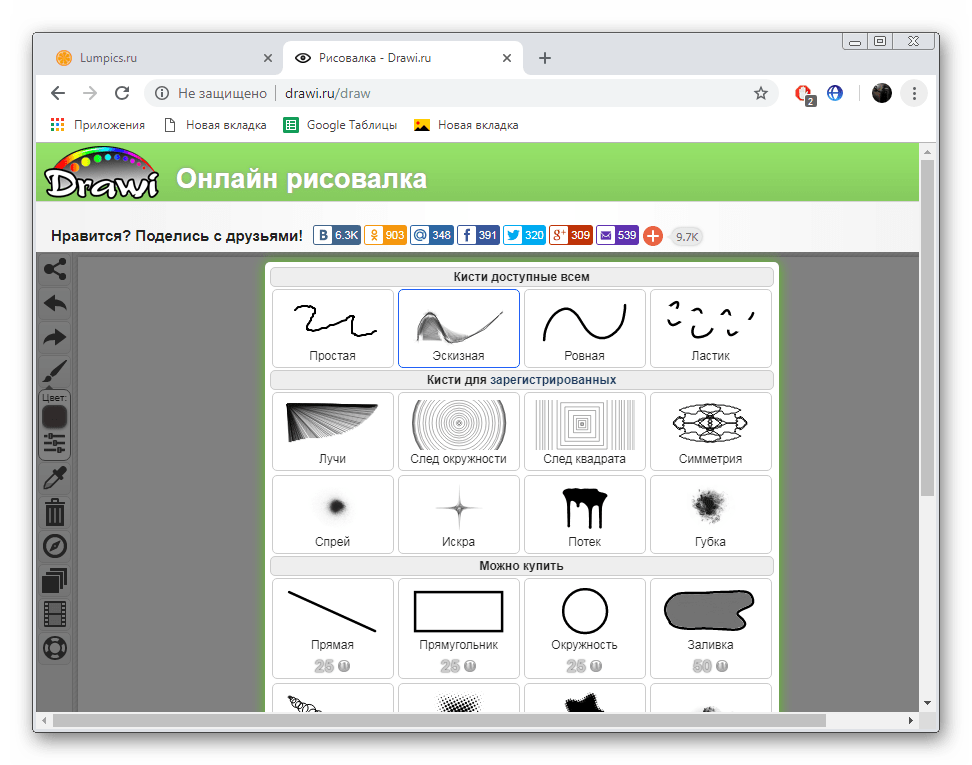The height and width of the screenshot is (765, 972).
Task: Click the redo arrow in left toolbar
Action: click(x=55, y=338)
